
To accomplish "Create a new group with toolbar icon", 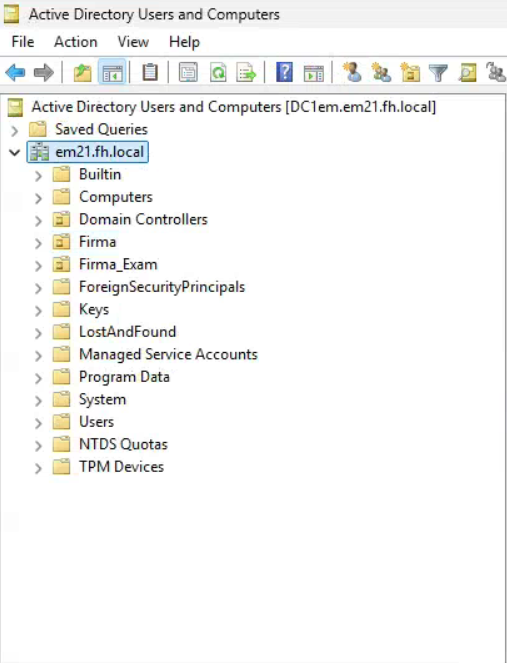I will click(381, 72).
